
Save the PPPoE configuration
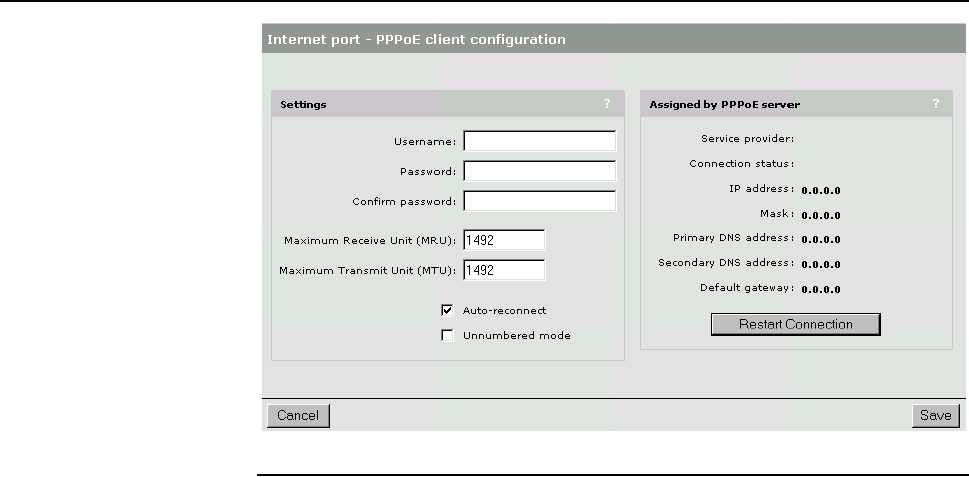click(935, 416)
